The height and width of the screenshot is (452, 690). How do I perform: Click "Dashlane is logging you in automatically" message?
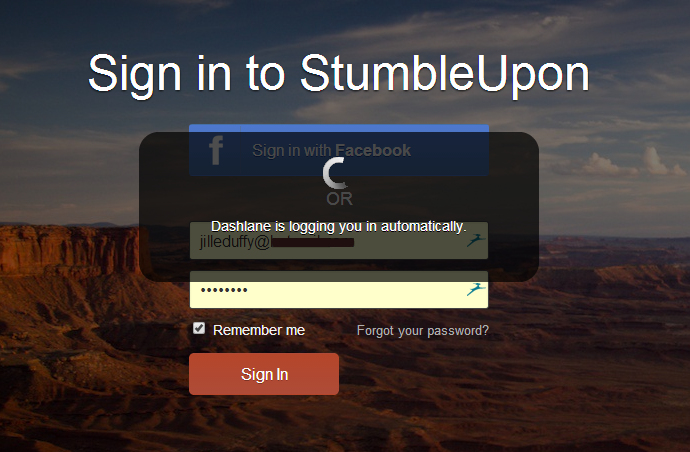click(338, 226)
